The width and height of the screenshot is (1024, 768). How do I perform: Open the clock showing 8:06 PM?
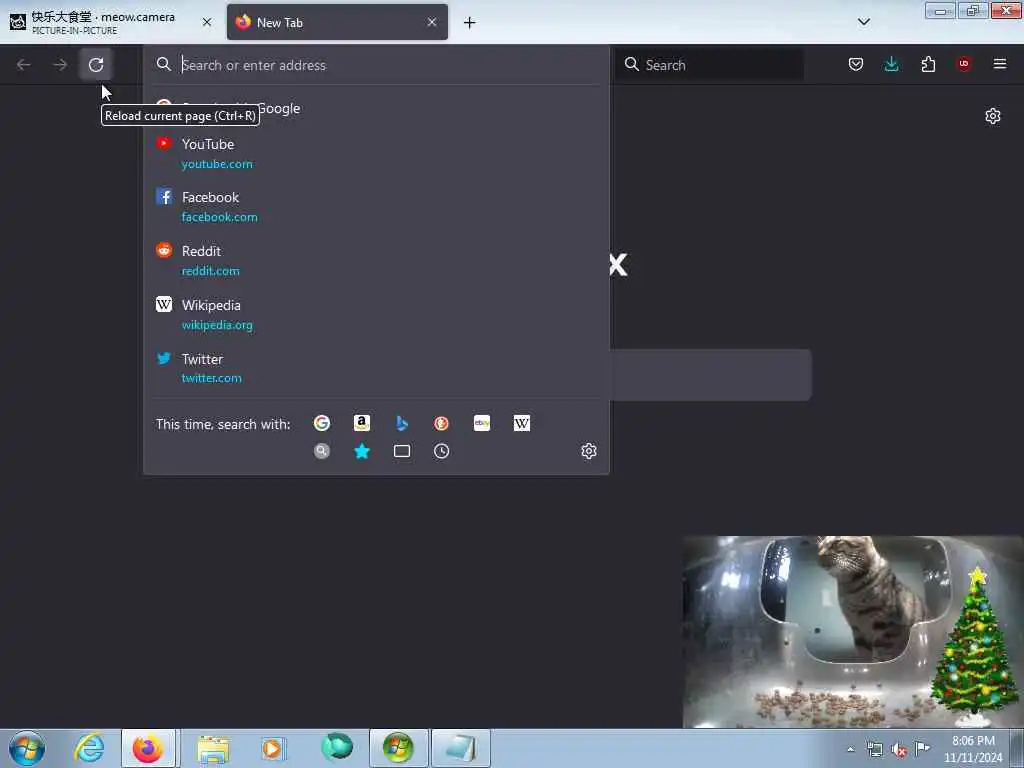[x=973, y=749]
